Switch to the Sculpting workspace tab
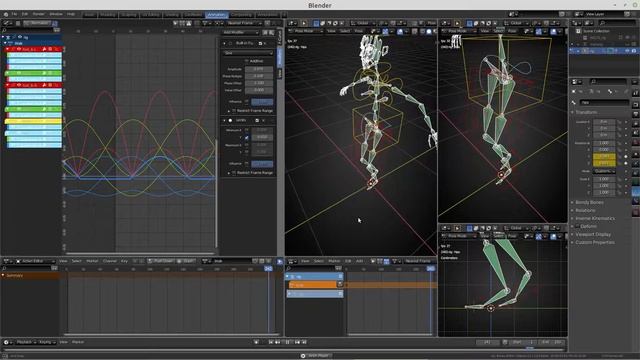 129,15
